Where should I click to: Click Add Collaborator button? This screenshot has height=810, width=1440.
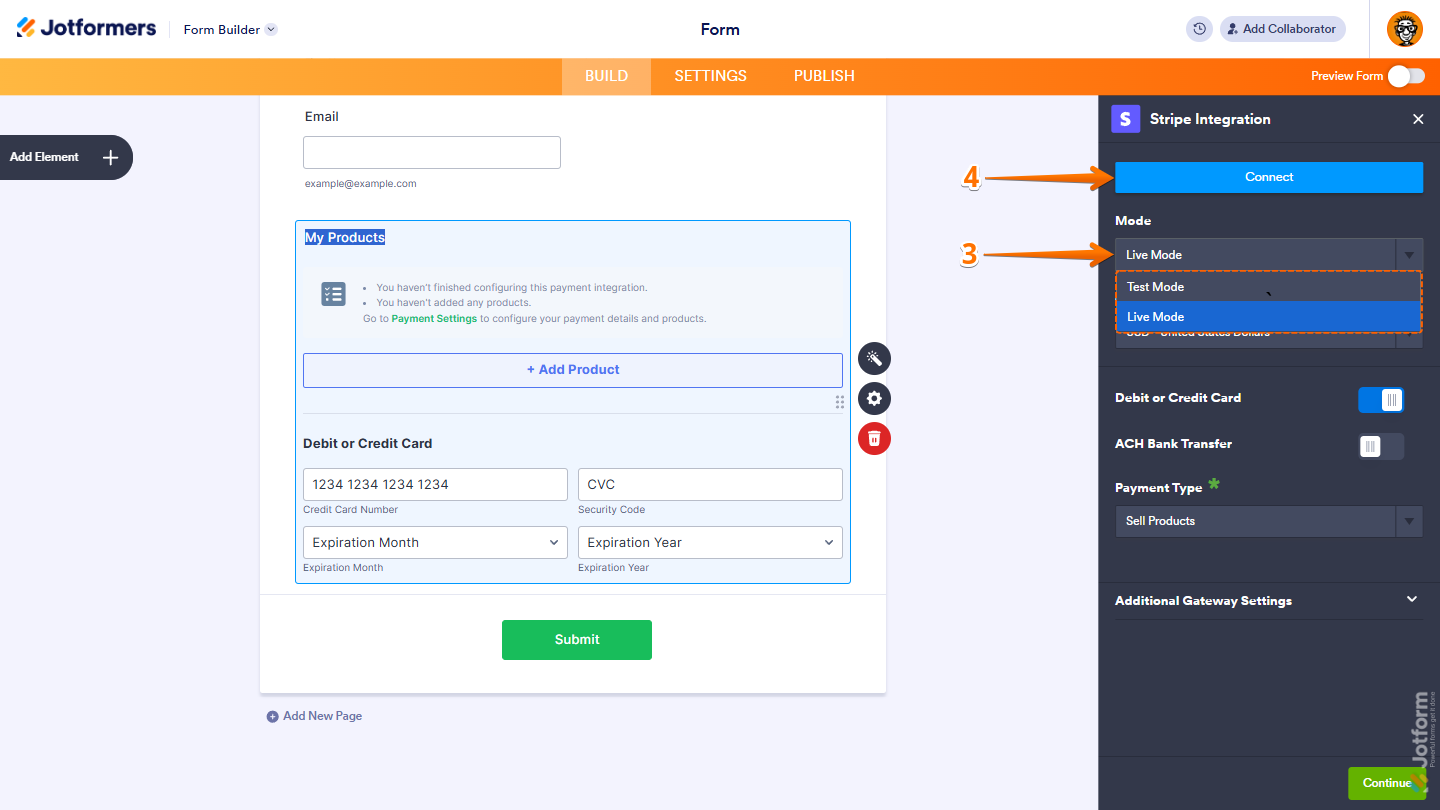click(1282, 29)
